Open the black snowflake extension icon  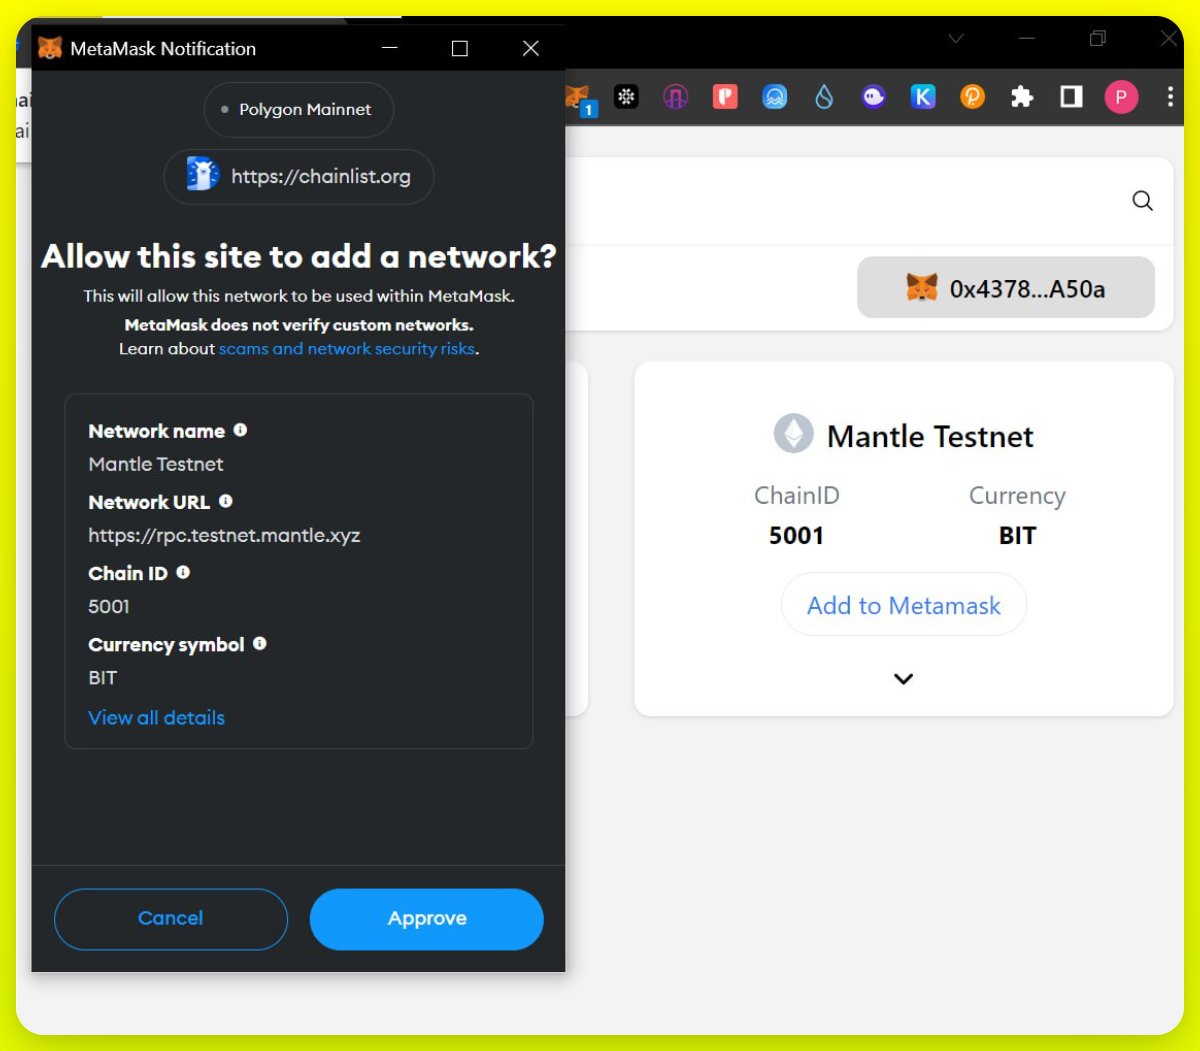[x=626, y=97]
